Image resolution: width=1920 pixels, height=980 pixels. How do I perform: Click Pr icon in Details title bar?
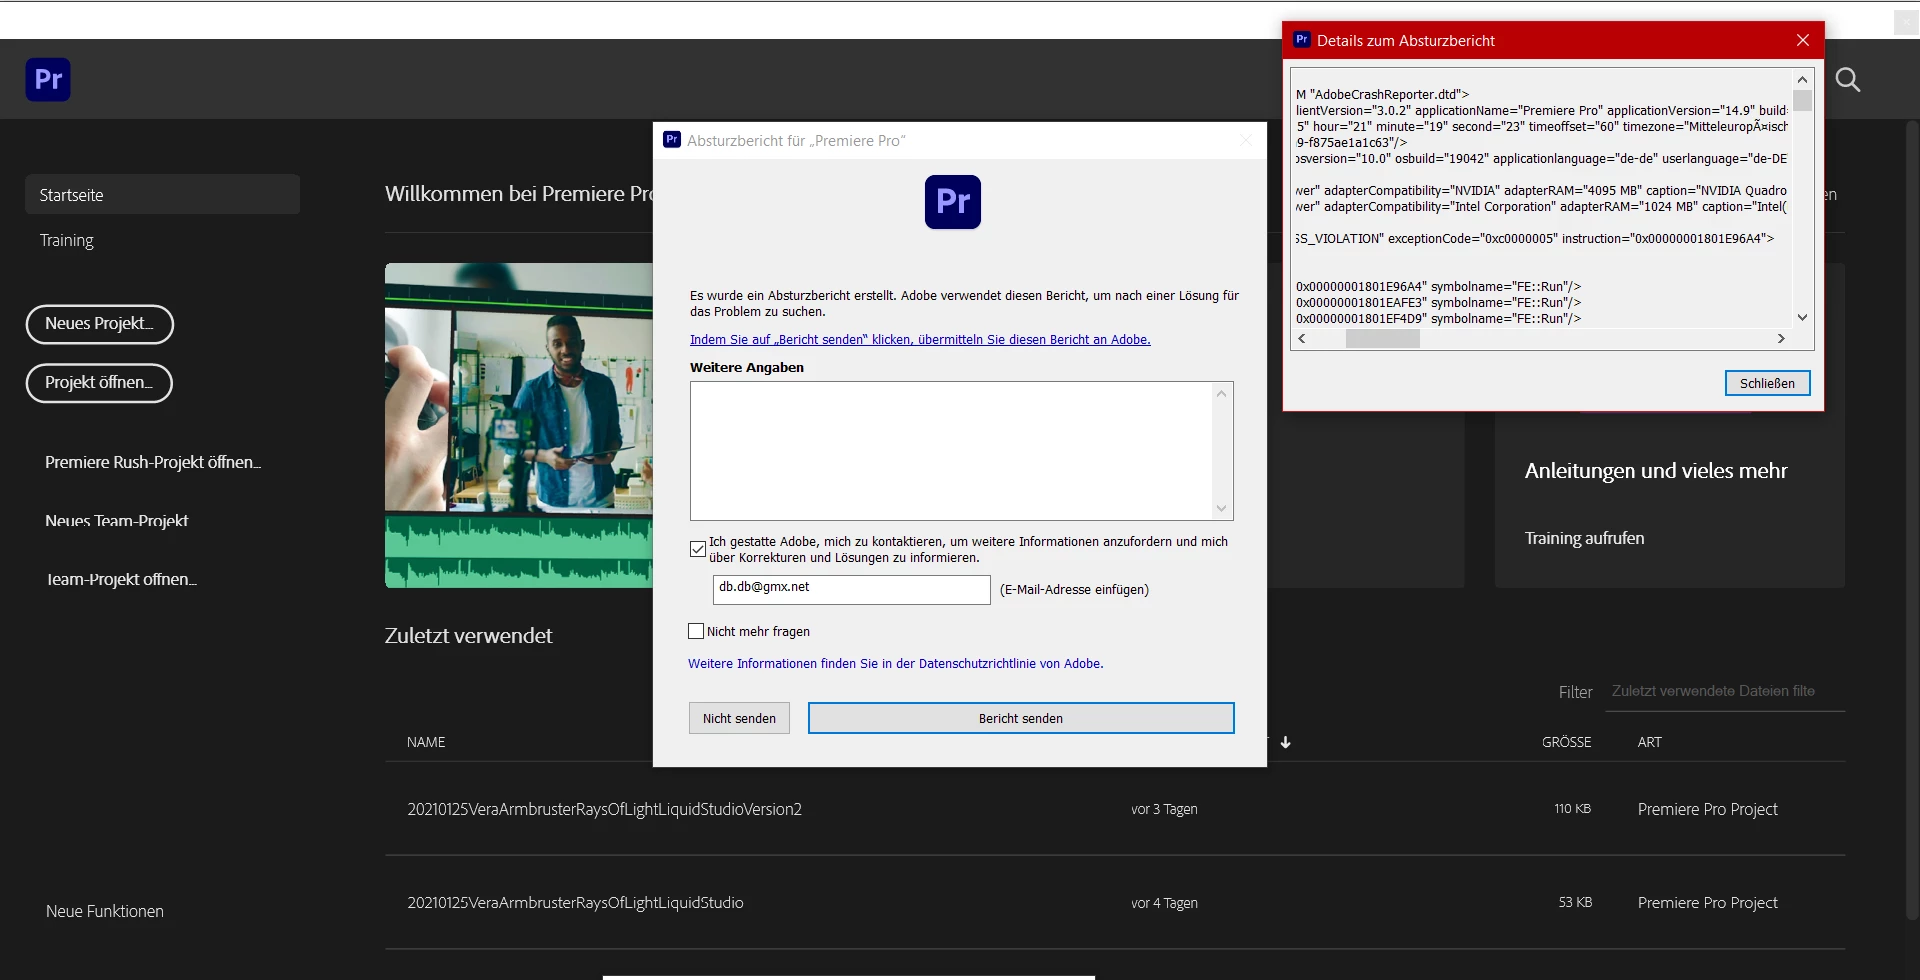click(1302, 40)
